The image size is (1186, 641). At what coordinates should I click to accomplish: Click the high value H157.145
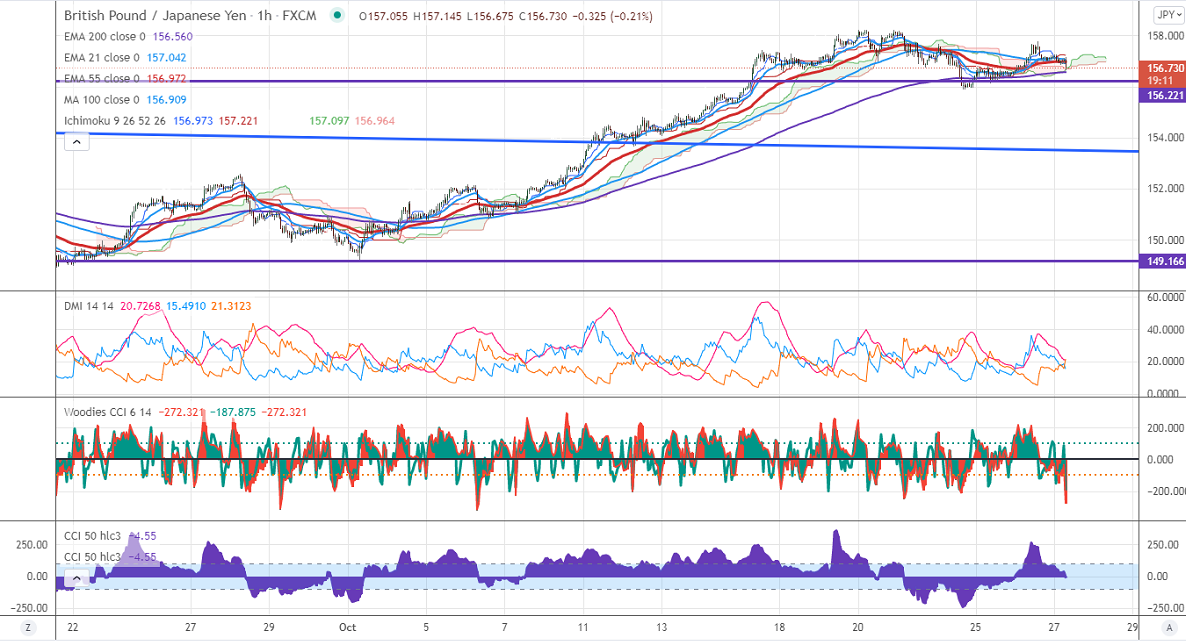tap(437, 16)
